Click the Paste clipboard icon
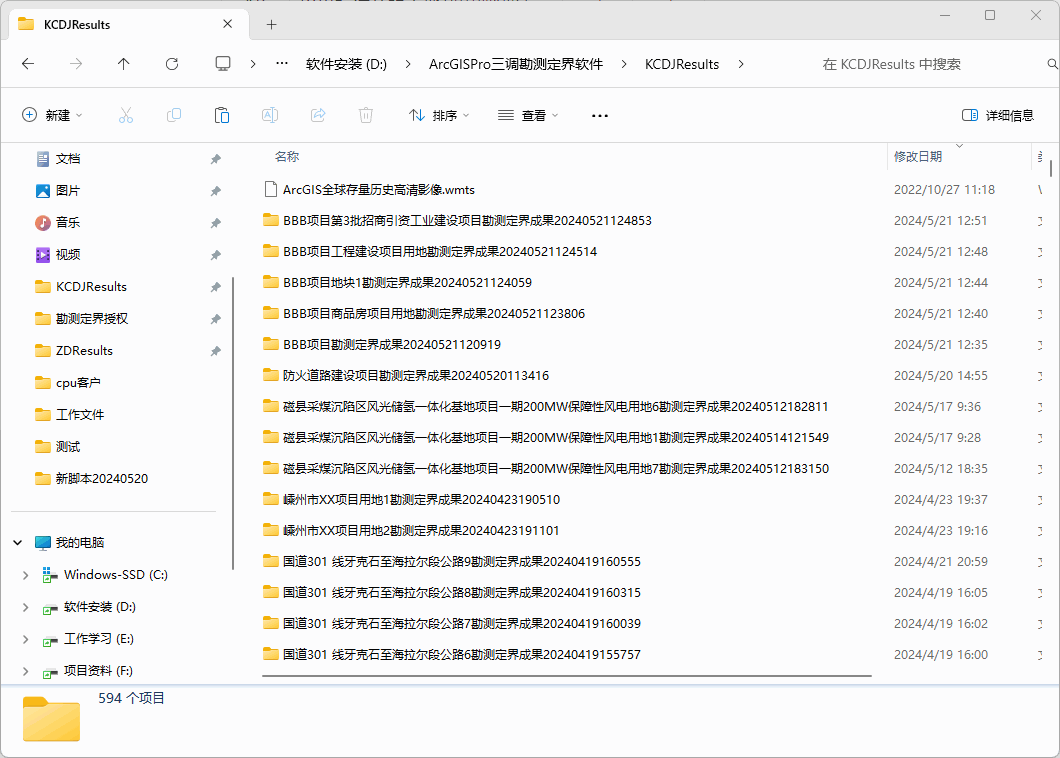 (222, 115)
